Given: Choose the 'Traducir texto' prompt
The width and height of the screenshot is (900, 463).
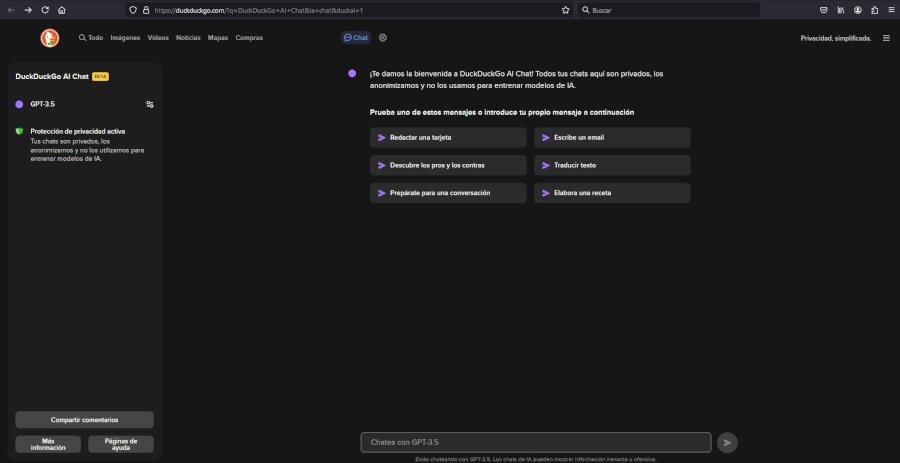Looking at the screenshot, I should tap(612, 165).
